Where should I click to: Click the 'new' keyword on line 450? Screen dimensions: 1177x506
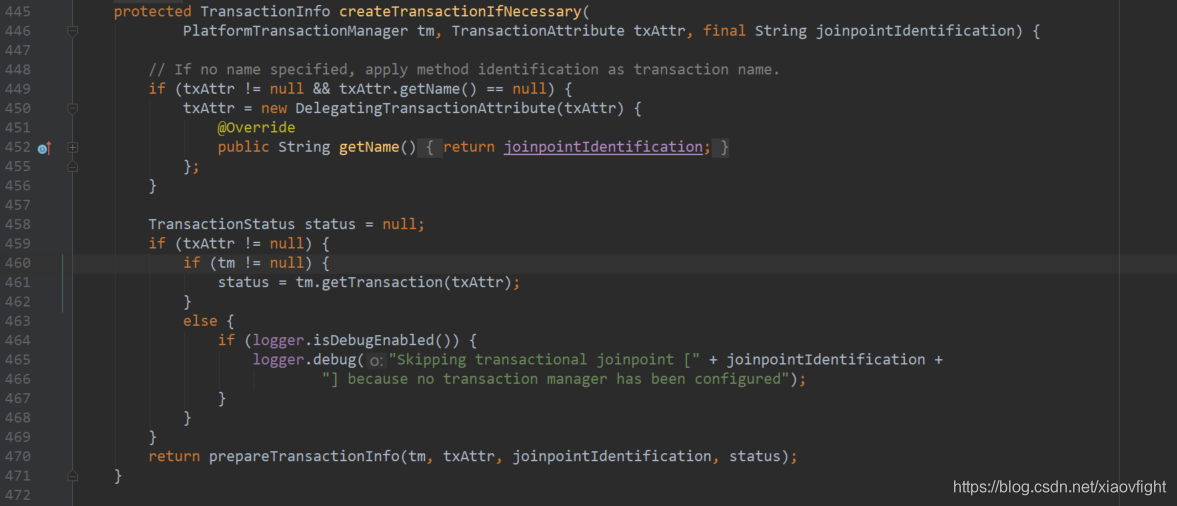coord(274,109)
